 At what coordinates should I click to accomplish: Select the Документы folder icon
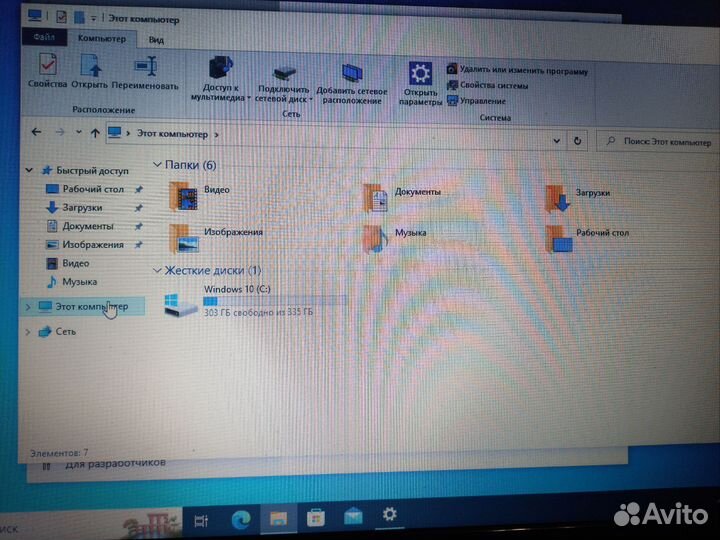(x=376, y=198)
